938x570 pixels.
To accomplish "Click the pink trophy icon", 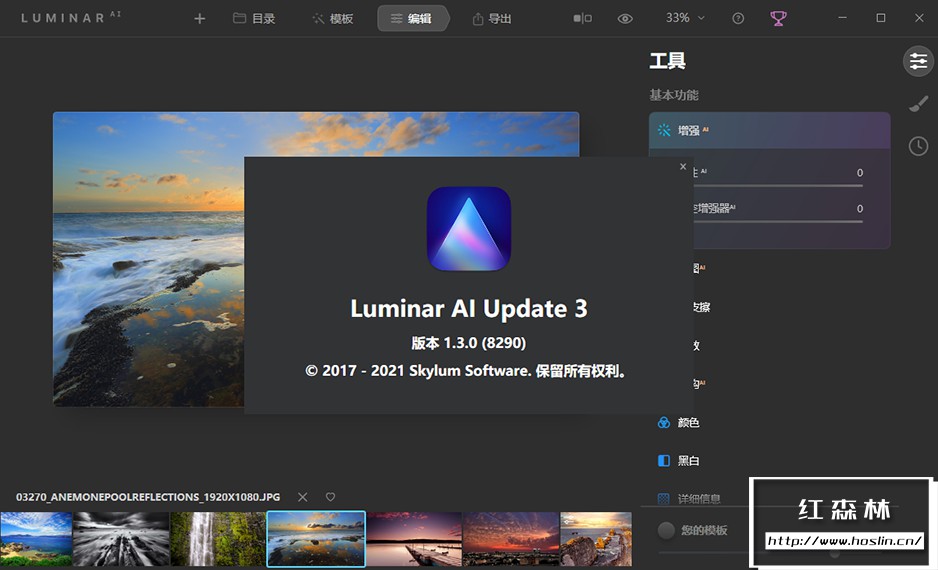I will [x=778, y=19].
